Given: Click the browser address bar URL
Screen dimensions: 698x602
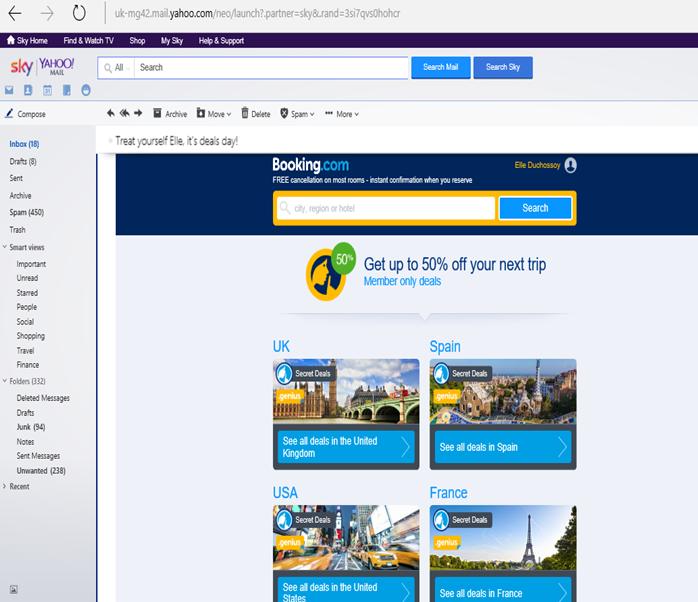Looking at the screenshot, I should (x=257, y=13).
